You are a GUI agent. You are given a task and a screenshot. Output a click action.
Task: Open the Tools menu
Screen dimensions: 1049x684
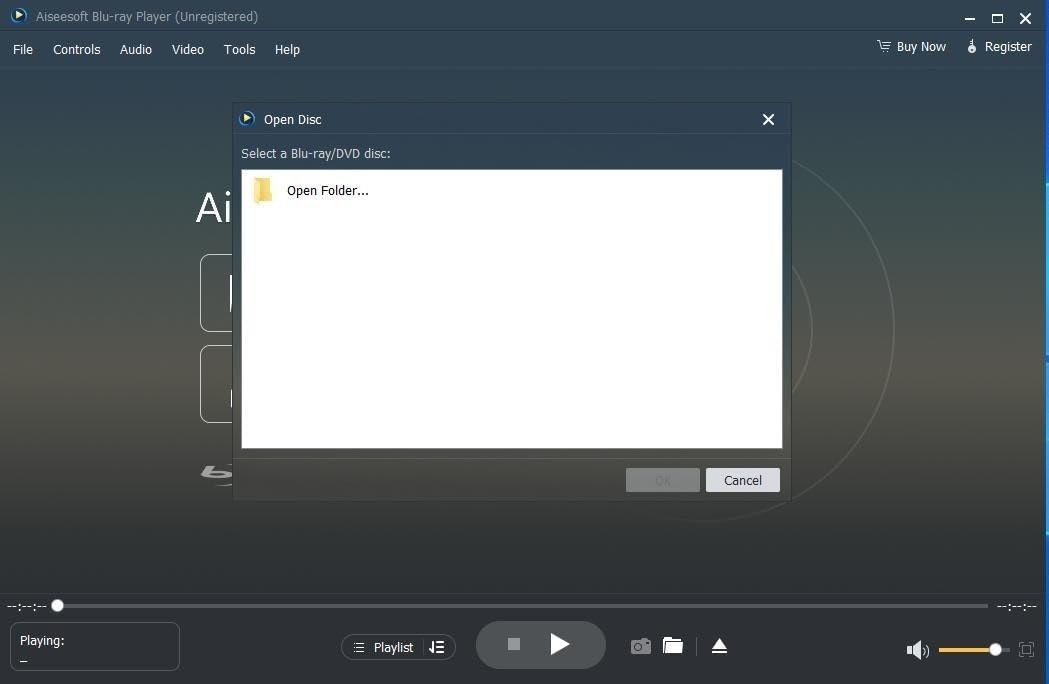pyautogui.click(x=240, y=50)
